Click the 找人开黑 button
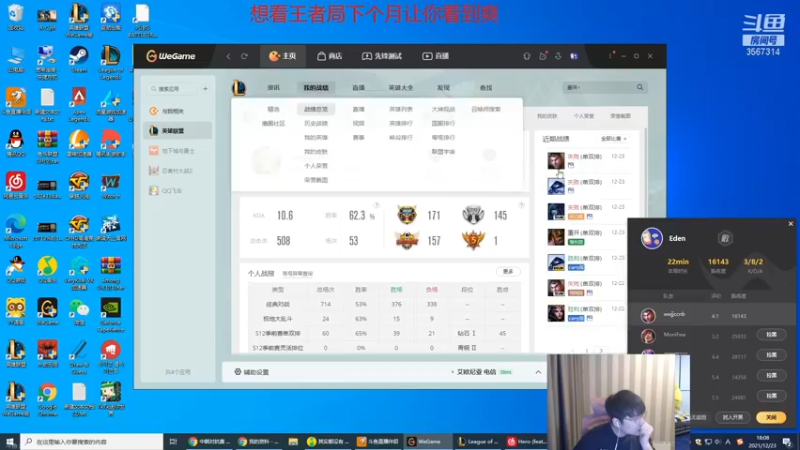The image size is (800, 450). [x=733, y=417]
